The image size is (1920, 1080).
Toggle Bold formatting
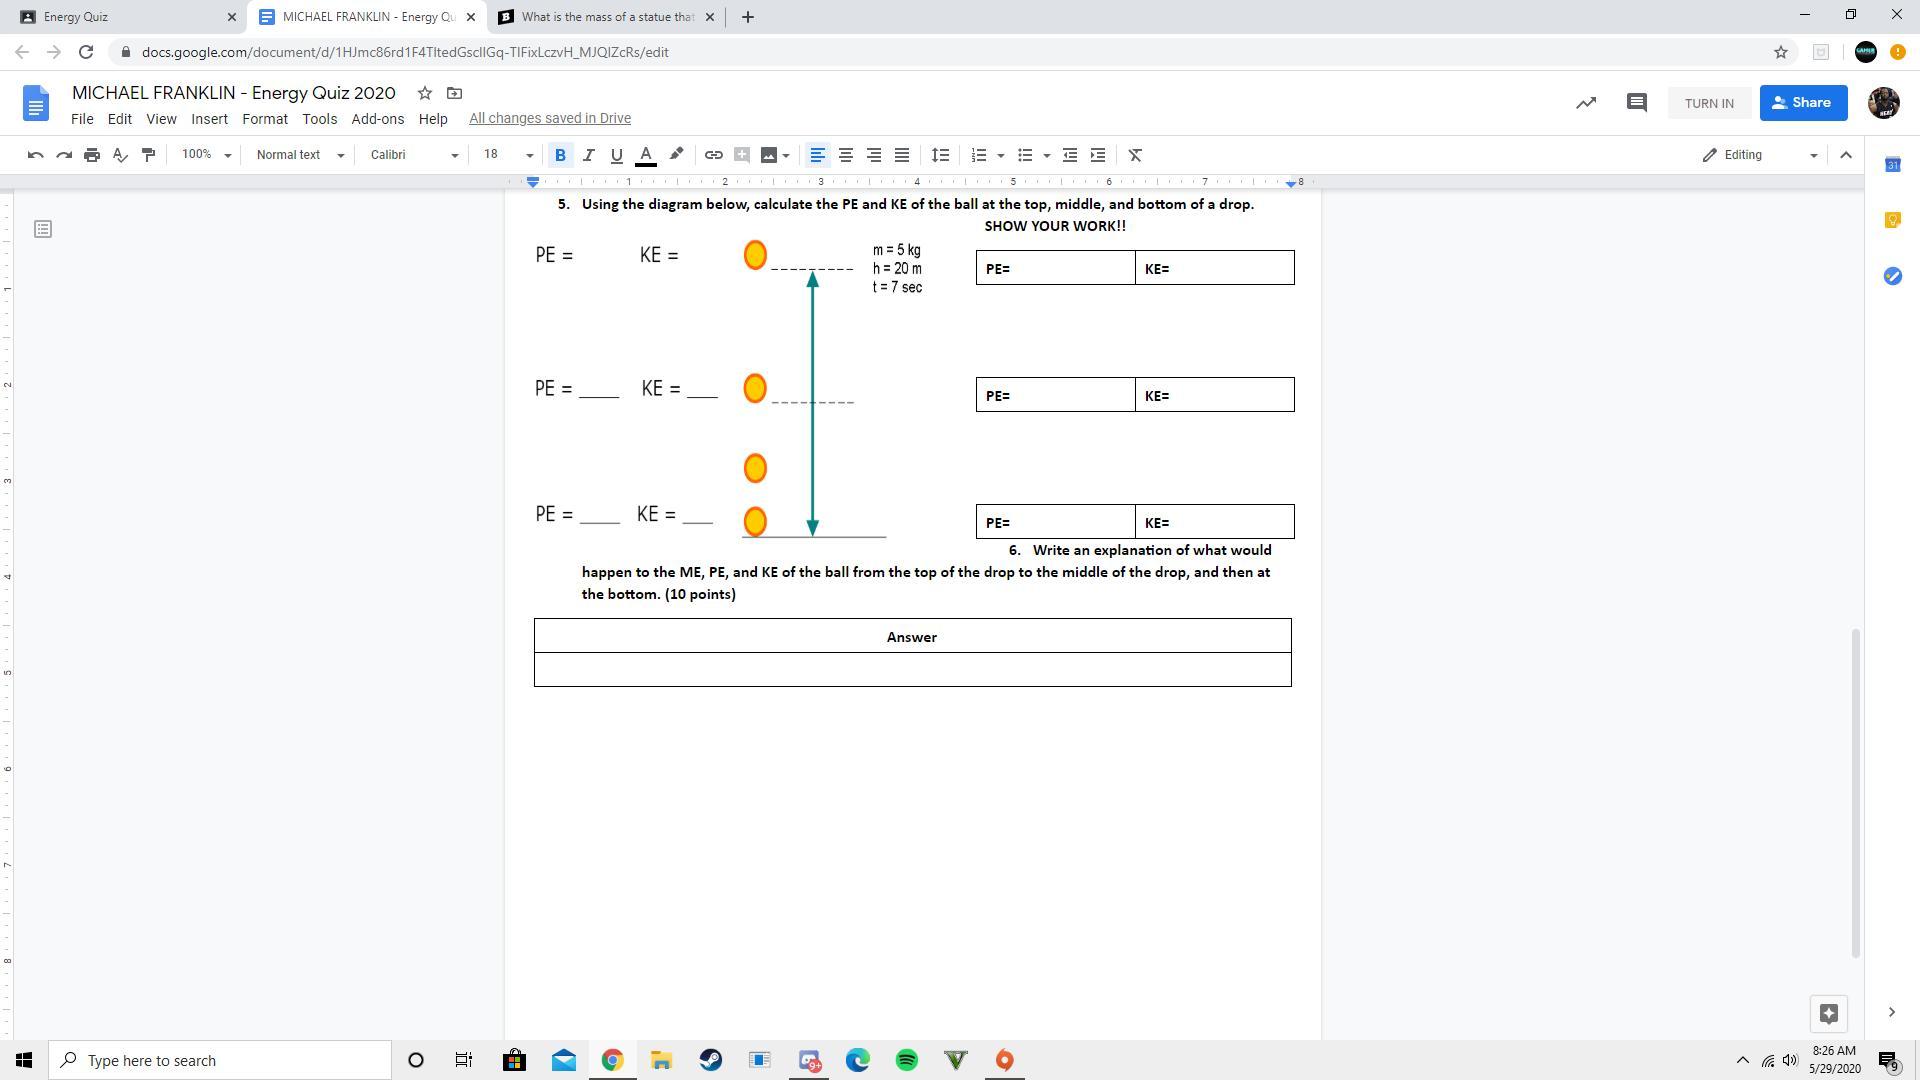(x=560, y=155)
